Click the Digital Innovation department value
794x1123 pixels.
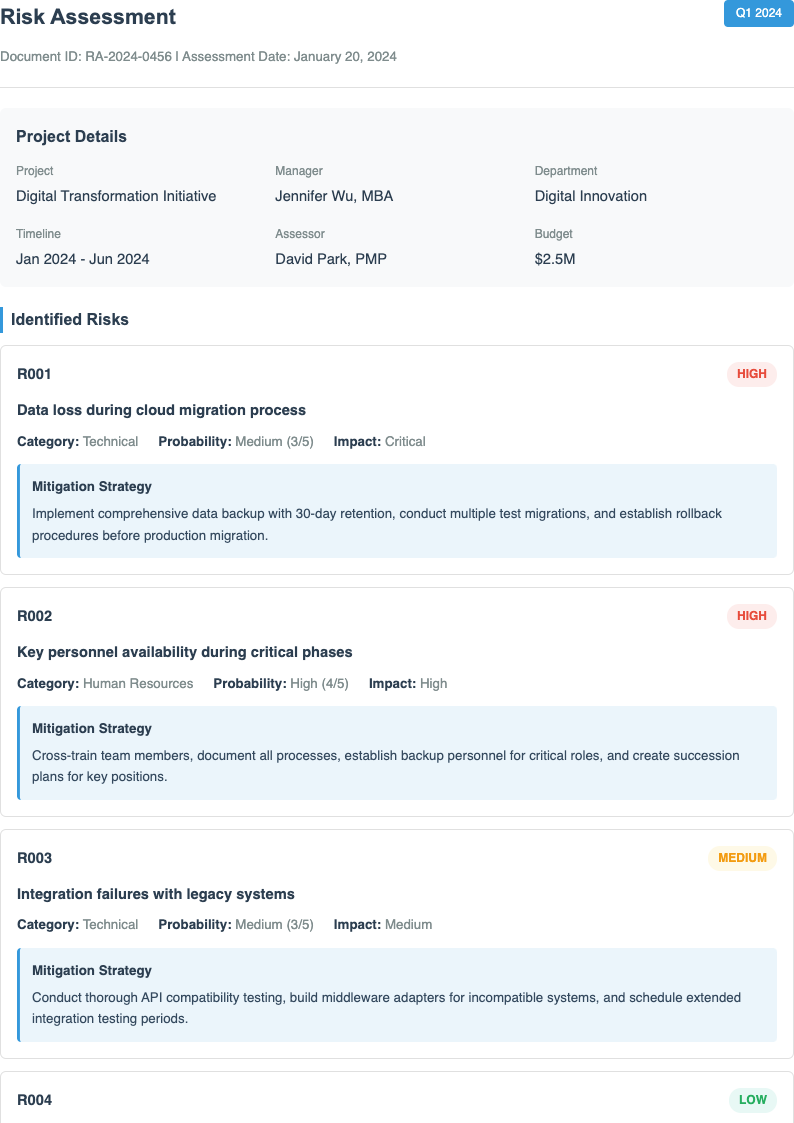(590, 196)
